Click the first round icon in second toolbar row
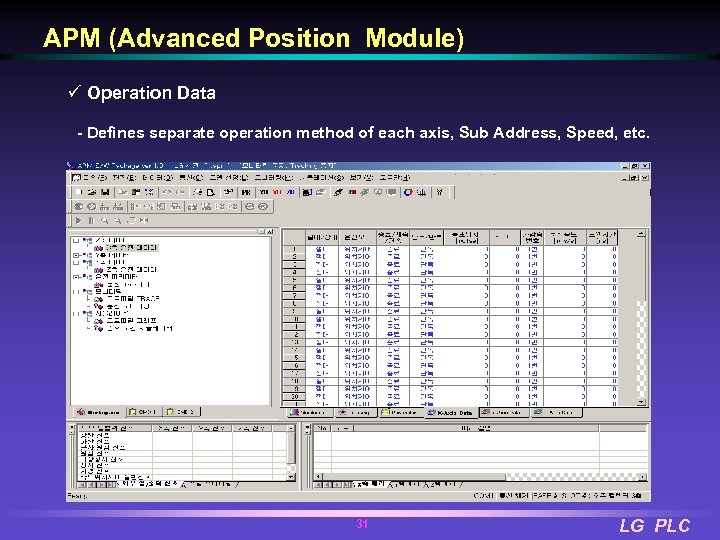Image resolution: width=720 pixels, height=540 pixels. [78, 207]
